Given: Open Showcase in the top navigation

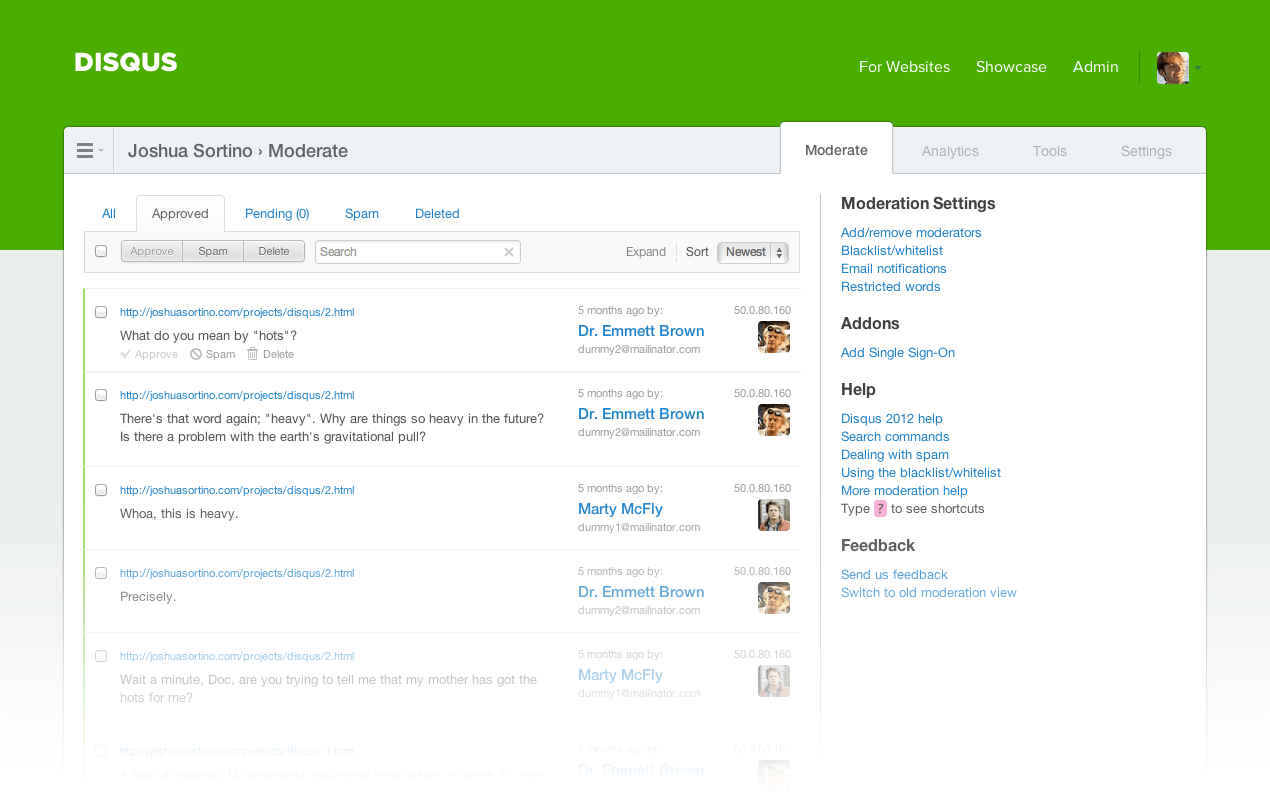Looking at the screenshot, I should click(1011, 67).
